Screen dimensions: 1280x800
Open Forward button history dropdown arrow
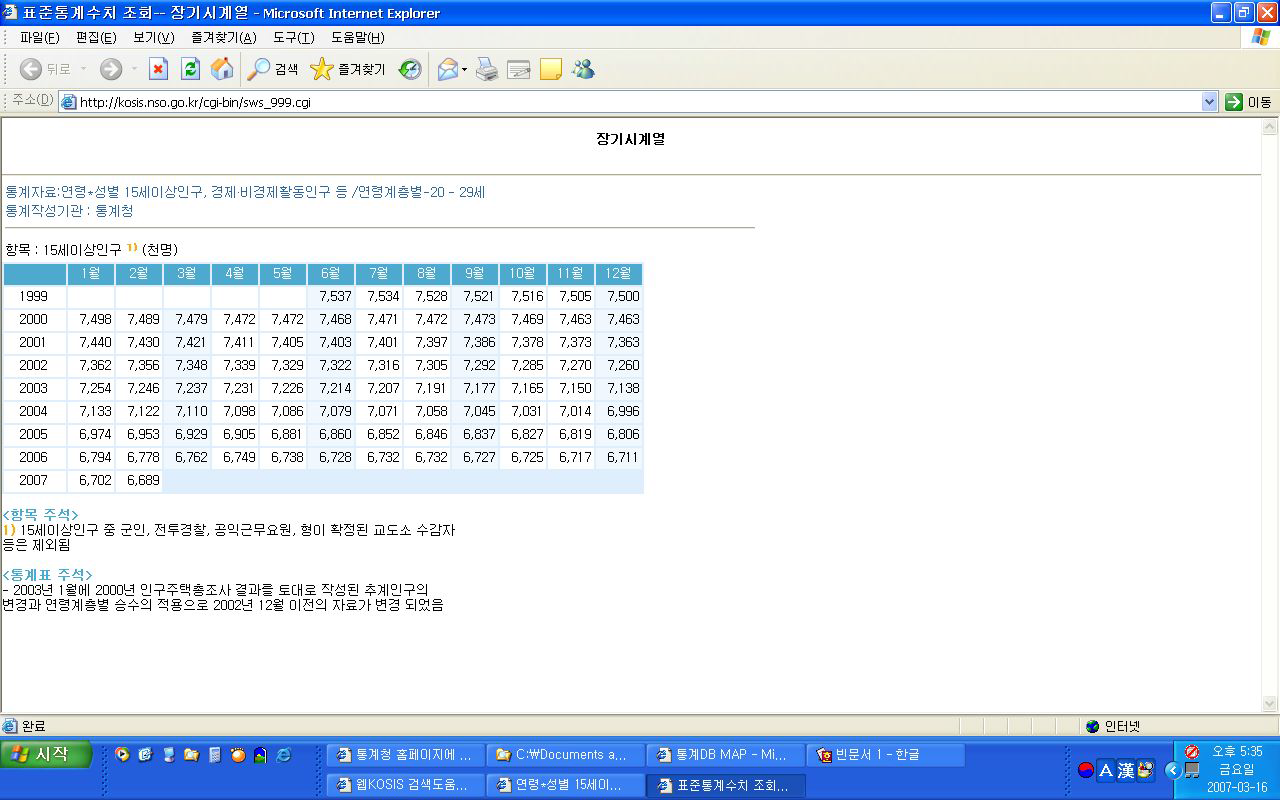[134, 69]
